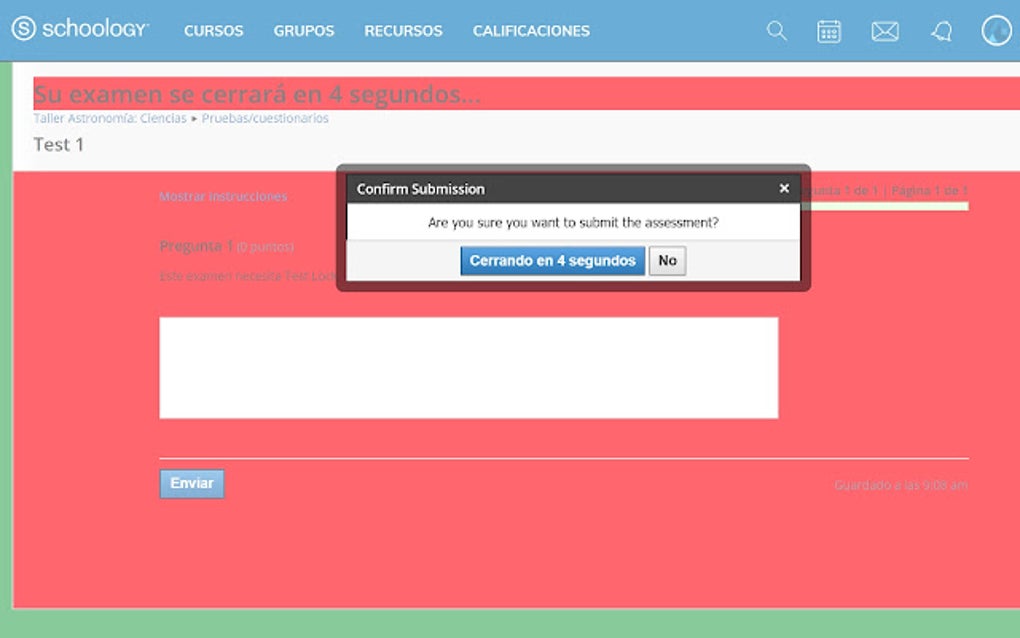Confirm submission with Cerrando en 4 segundos
This screenshot has height=638, width=1020.
click(x=552, y=260)
